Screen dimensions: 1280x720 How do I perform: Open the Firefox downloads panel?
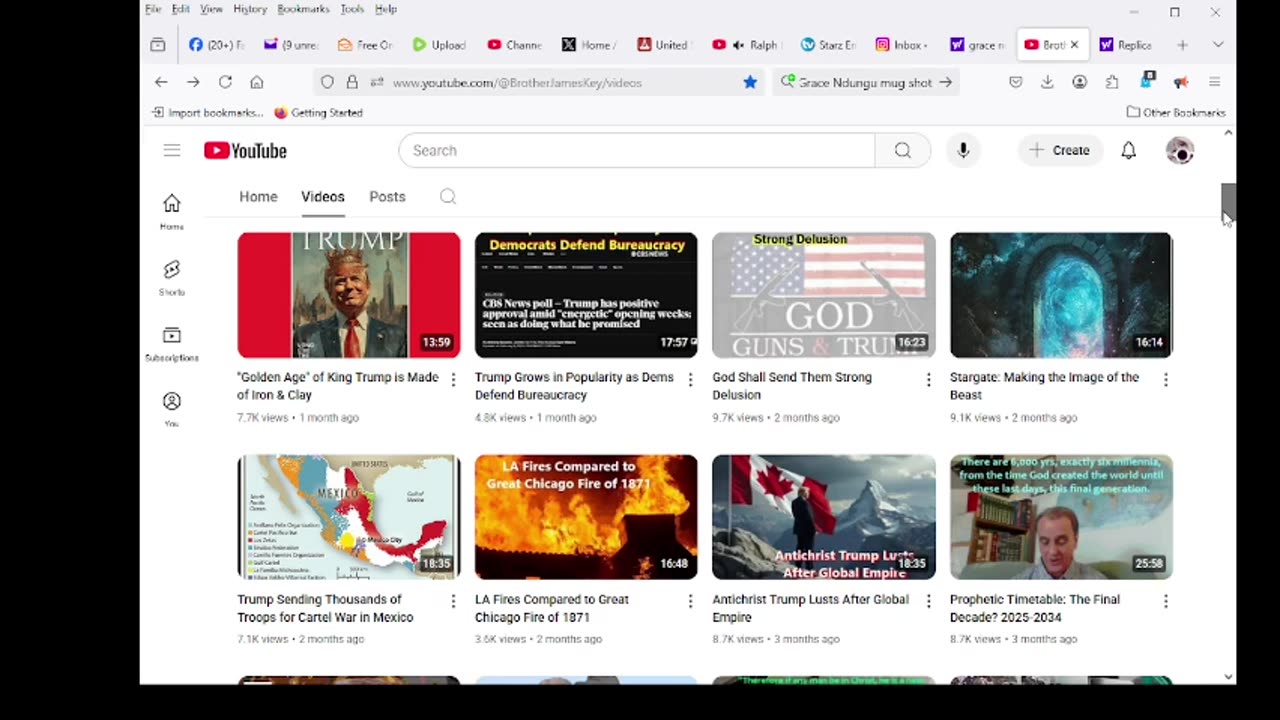[1047, 82]
